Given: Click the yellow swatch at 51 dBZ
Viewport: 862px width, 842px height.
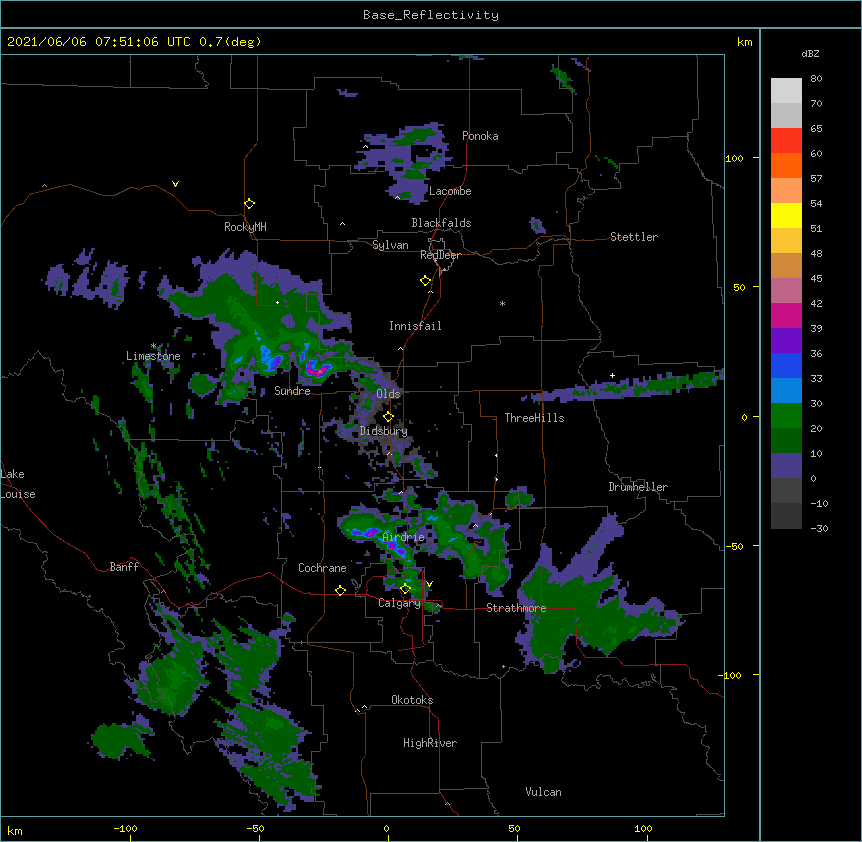Looking at the screenshot, I should coord(786,215).
